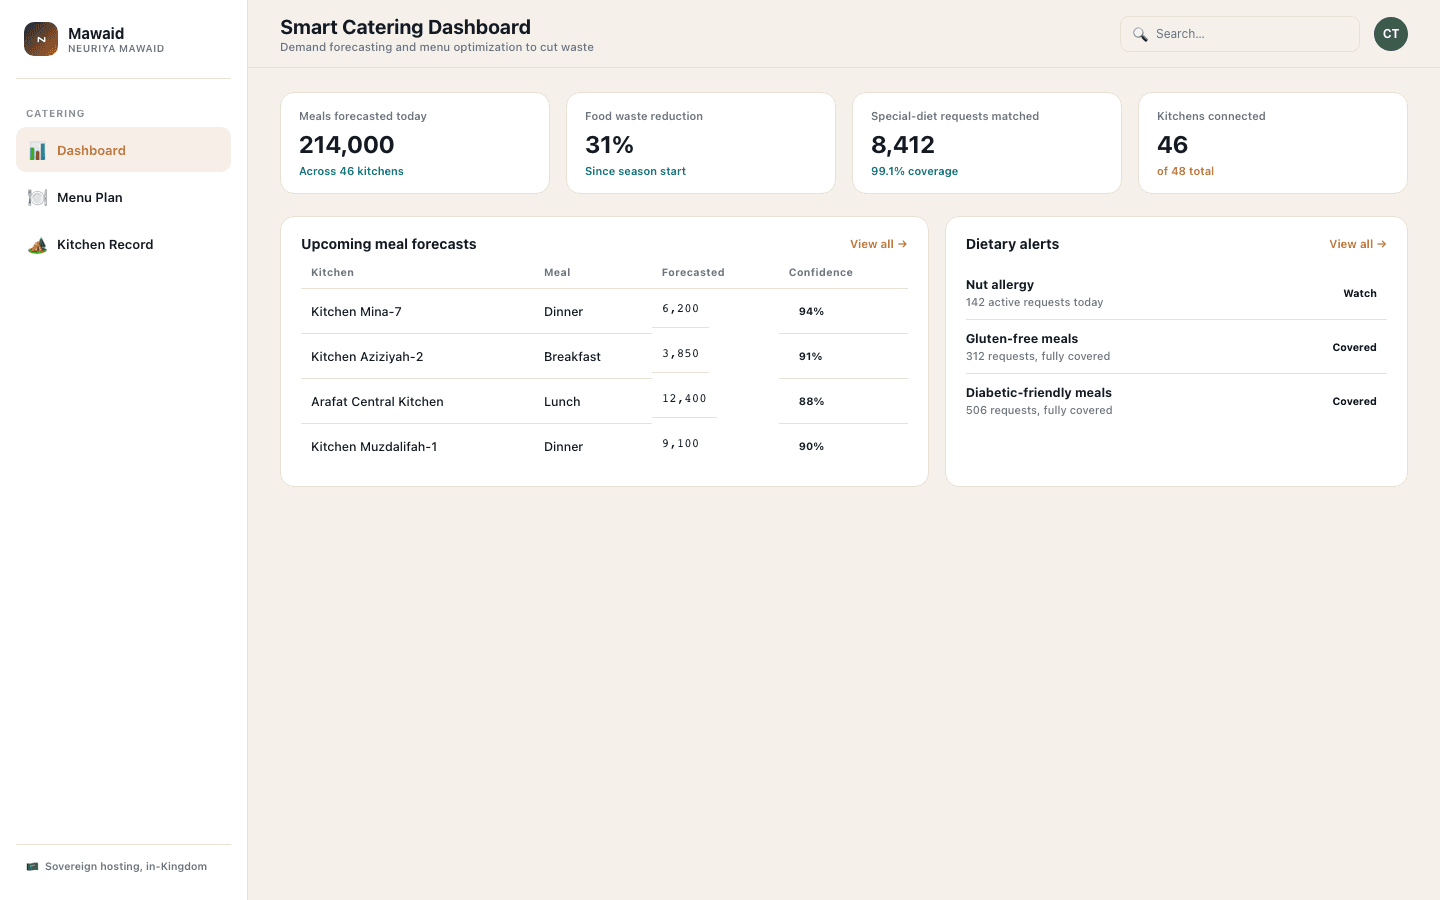Image resolution: width=1440 pixels, height=900 pixels.
Task: Open the Nut allergy alert
Action: click(1176, 293)
